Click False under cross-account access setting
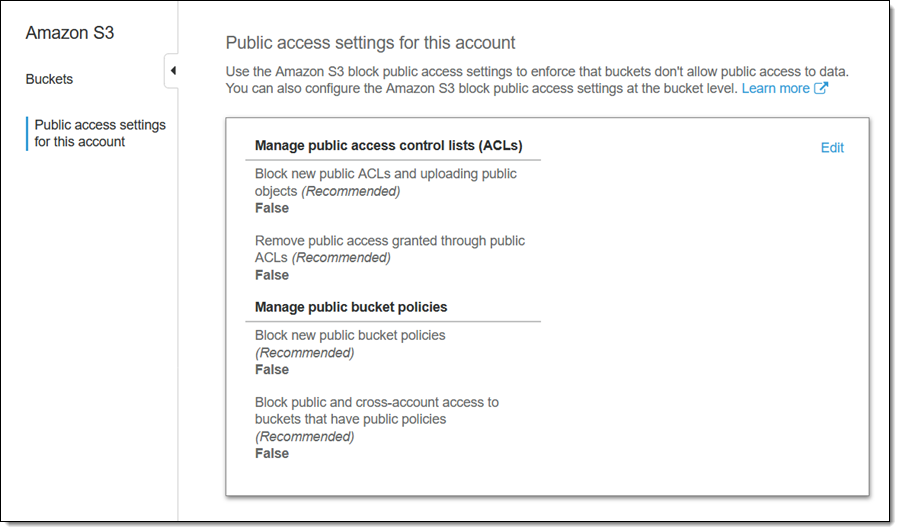 pyautogui.click(x=272, y=453)
